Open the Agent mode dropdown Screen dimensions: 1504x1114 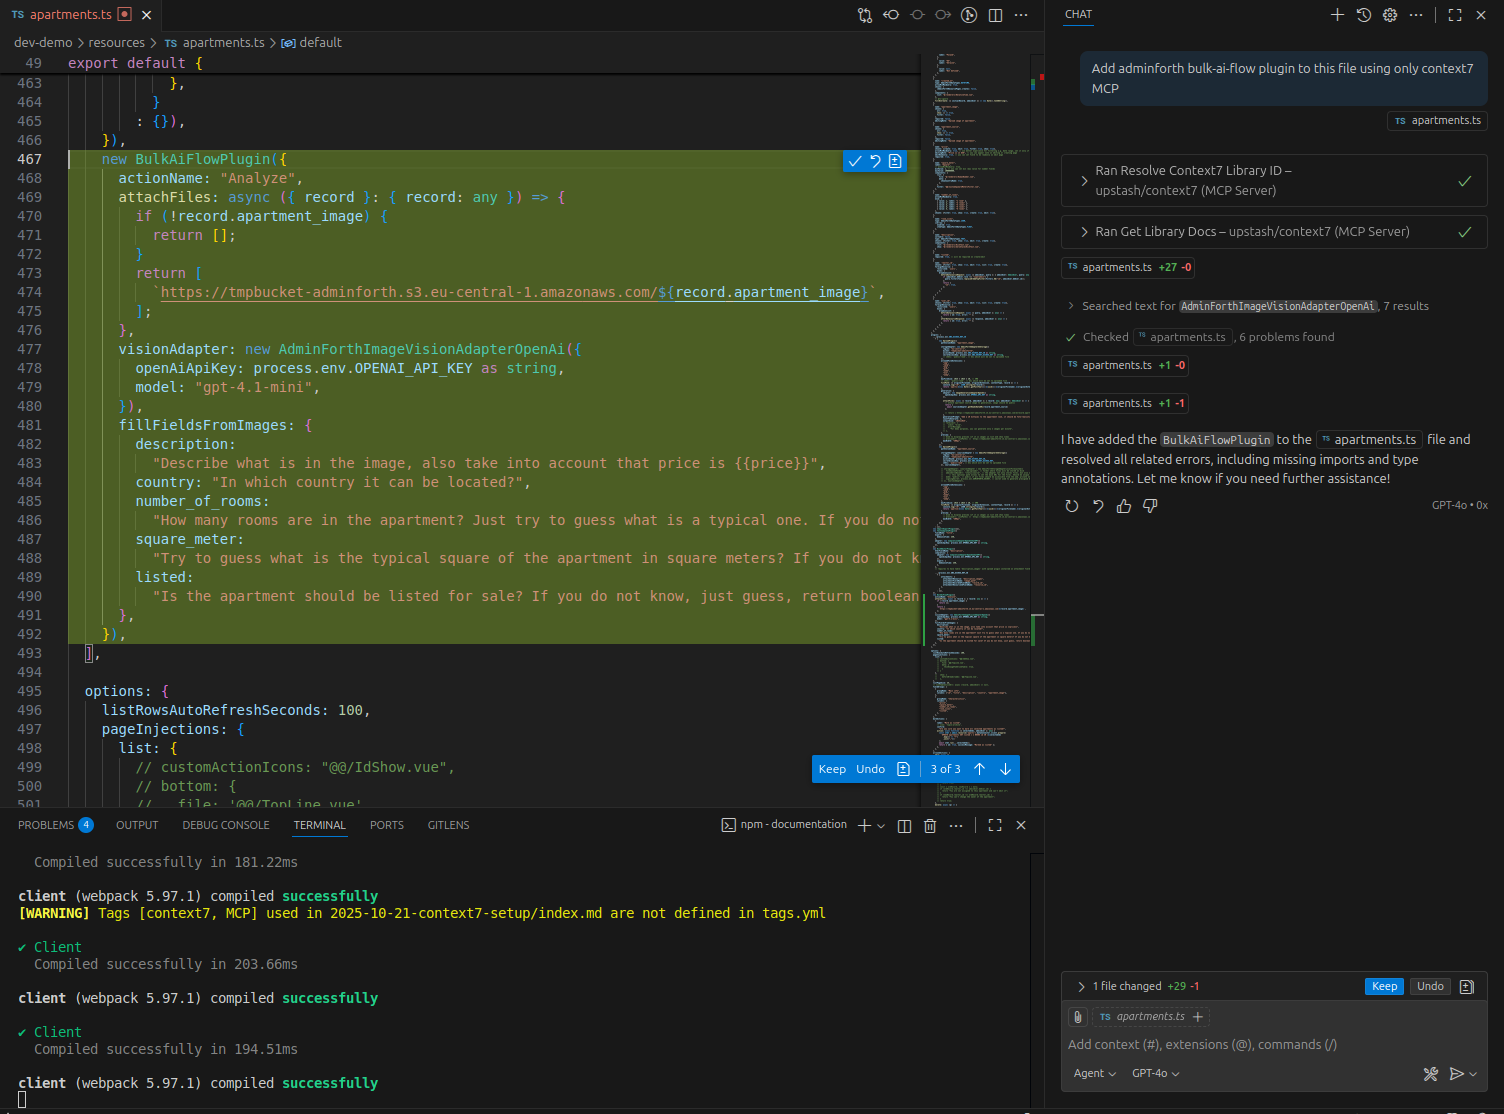1094,1074
